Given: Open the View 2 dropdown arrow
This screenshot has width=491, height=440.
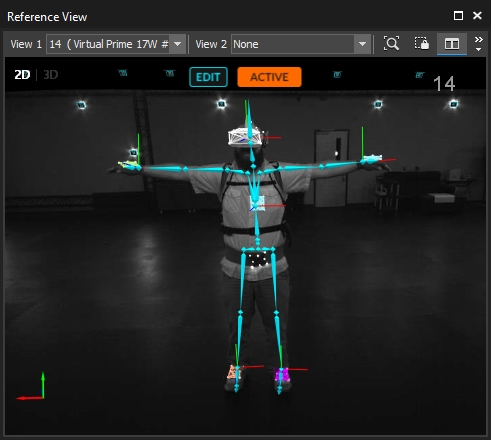Looking at the screenshot, I should [x=362, y=44].
